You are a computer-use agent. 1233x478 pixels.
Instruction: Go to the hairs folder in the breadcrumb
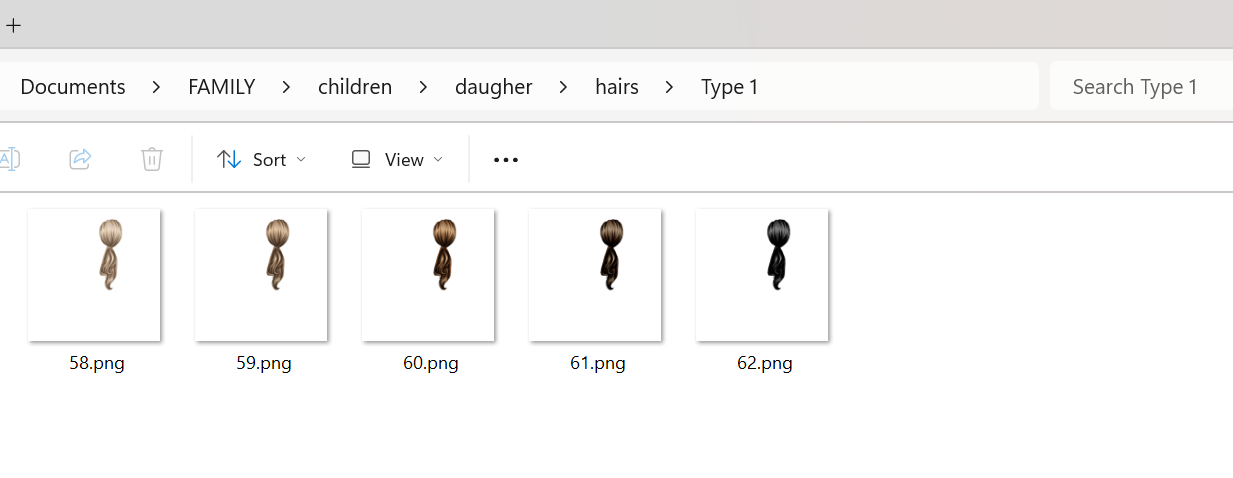click(x=617, y=87)
